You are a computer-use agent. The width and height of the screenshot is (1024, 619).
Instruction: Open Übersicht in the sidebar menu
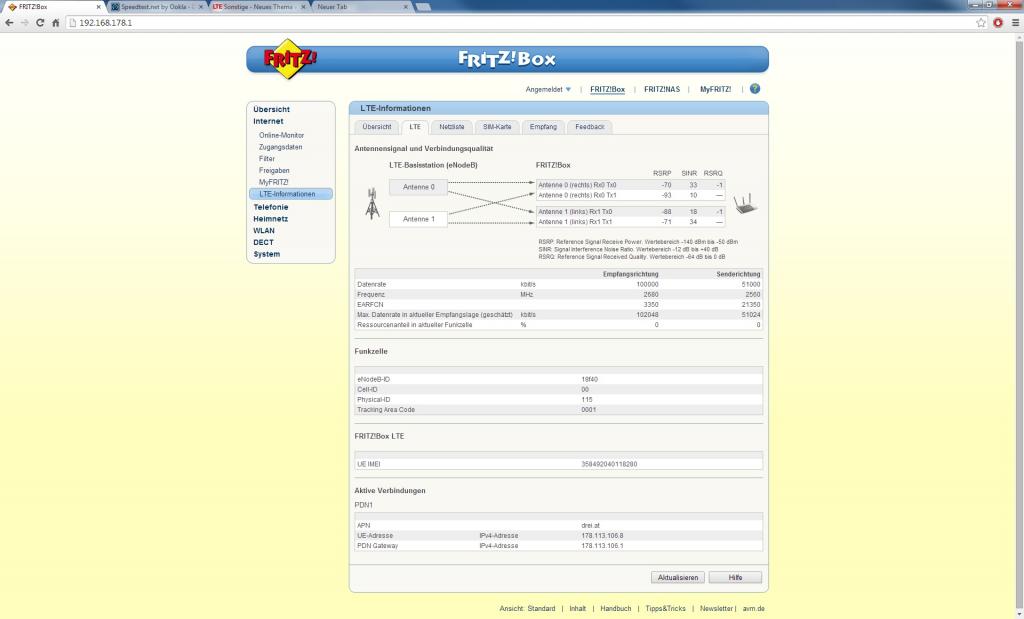click(x=272, y=110)
